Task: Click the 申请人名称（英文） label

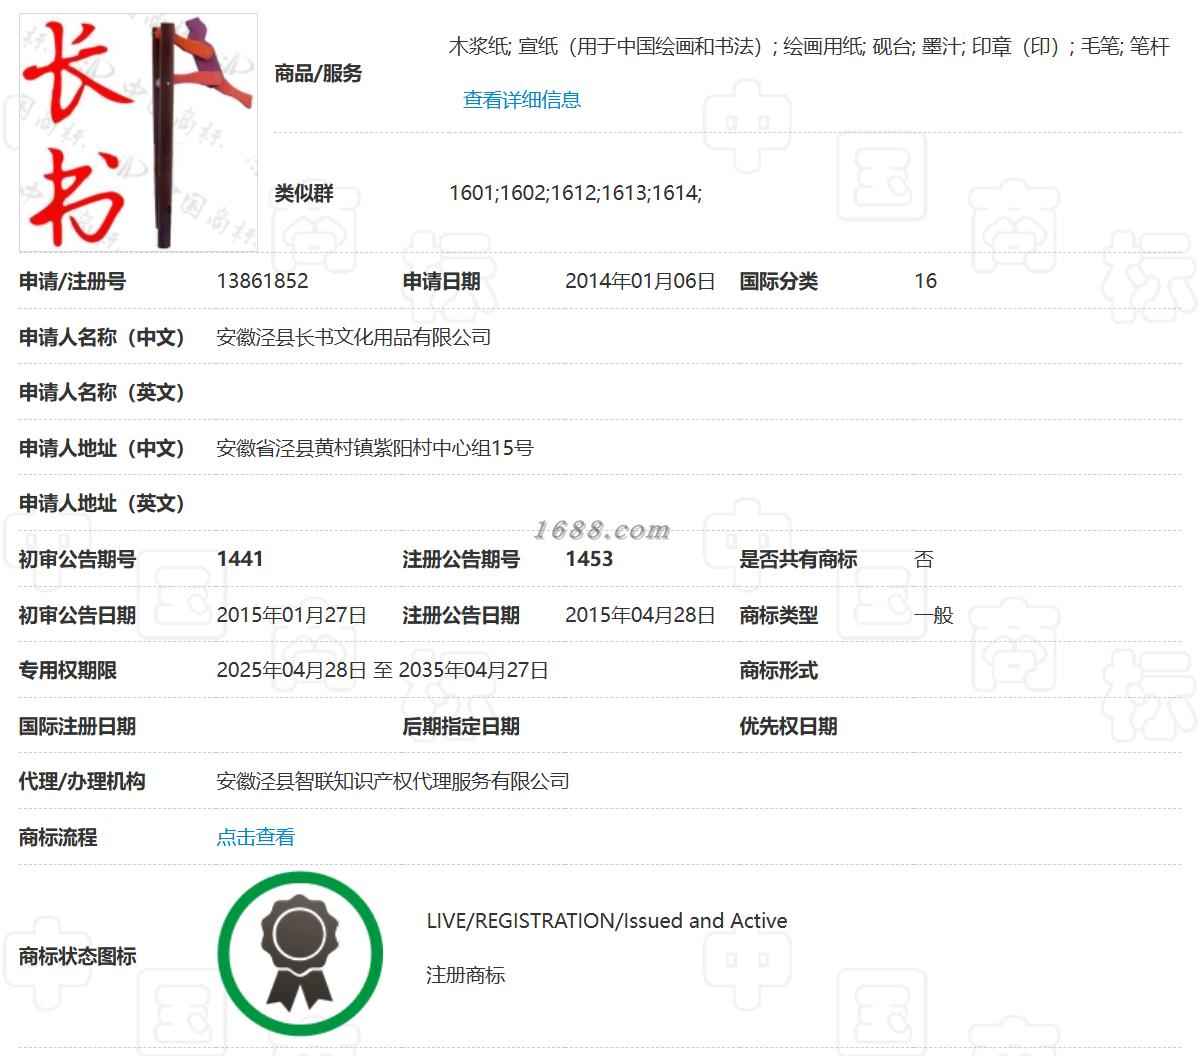Action: (102, 392)
